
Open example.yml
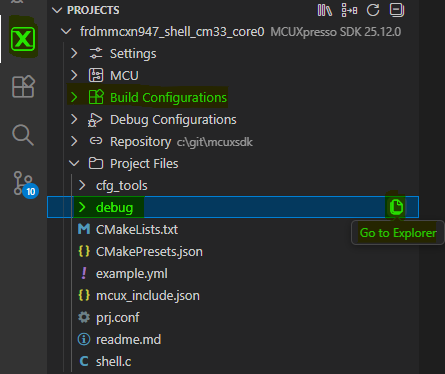pyautogui.click(x=132, y=274)
